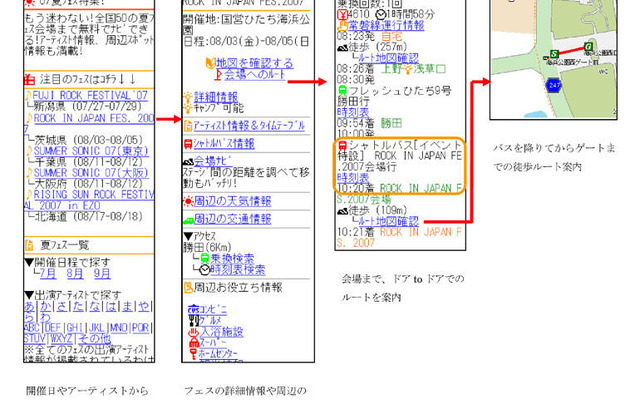Click the music note beside FUJI ROCK FESTIVAL
This screenshot has width=640, height=400.
point(28,96)
